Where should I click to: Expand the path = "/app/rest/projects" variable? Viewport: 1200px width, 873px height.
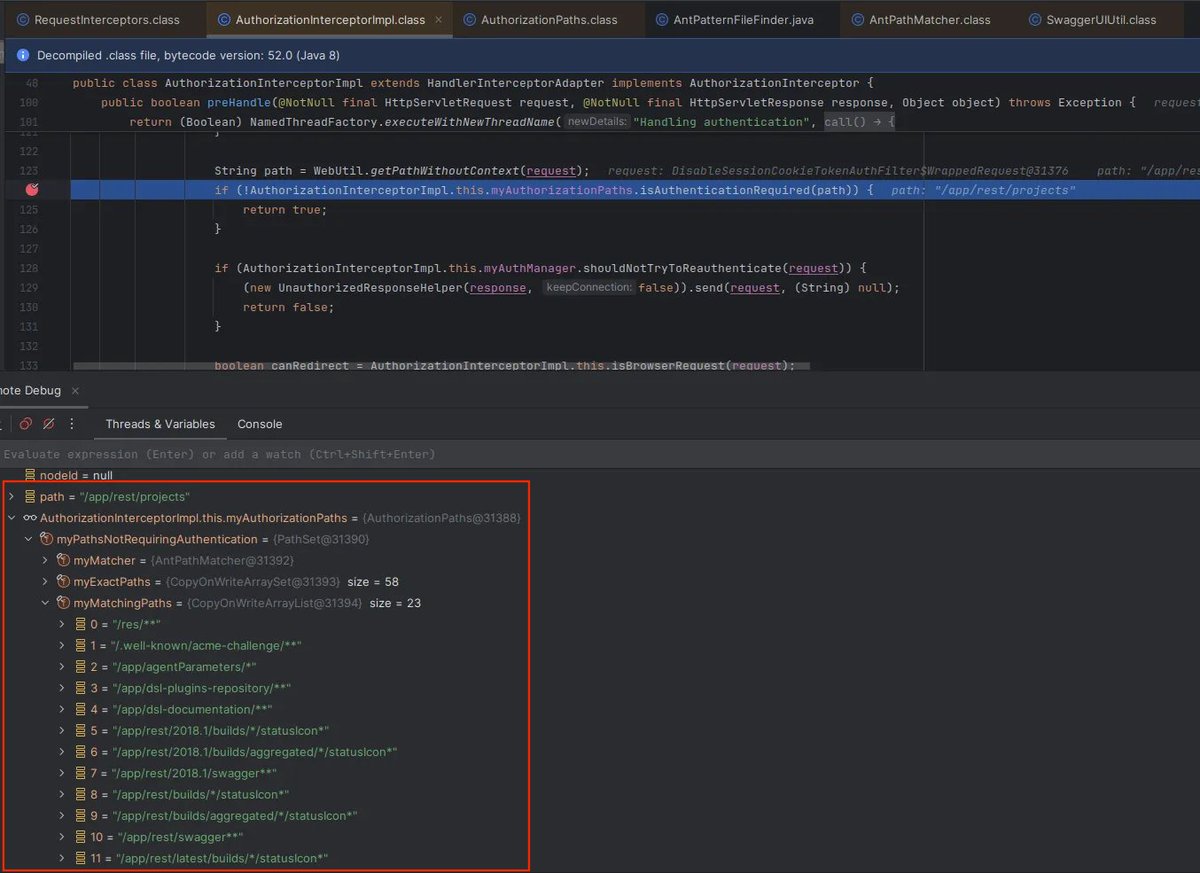pyautogui.click(x=12, y=497)
